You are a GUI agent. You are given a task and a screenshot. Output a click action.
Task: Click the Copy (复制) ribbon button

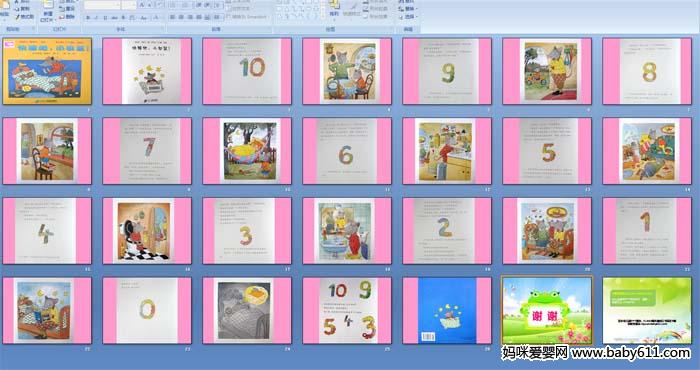click(22, 8)
